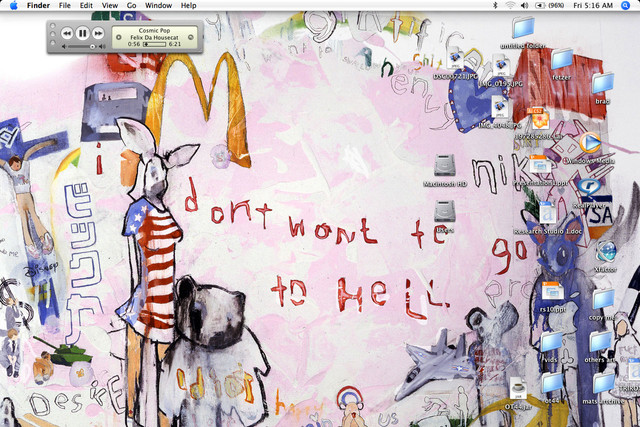
Task: Select the Presentation1.ppt file
Action: tap(540, 166)
